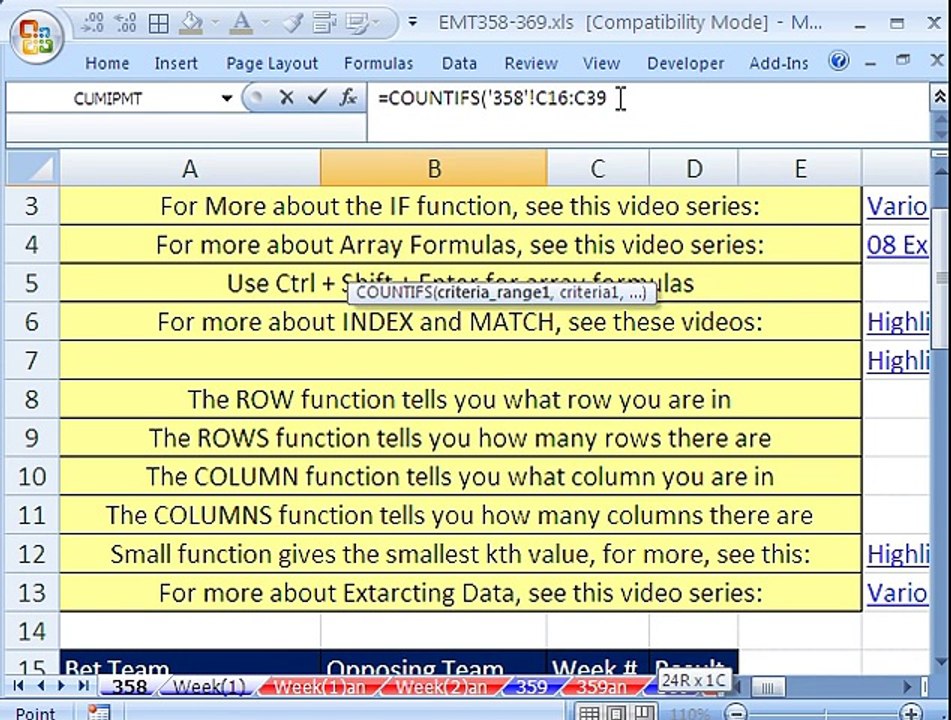Click the Select All corner button

pos(33,168)
